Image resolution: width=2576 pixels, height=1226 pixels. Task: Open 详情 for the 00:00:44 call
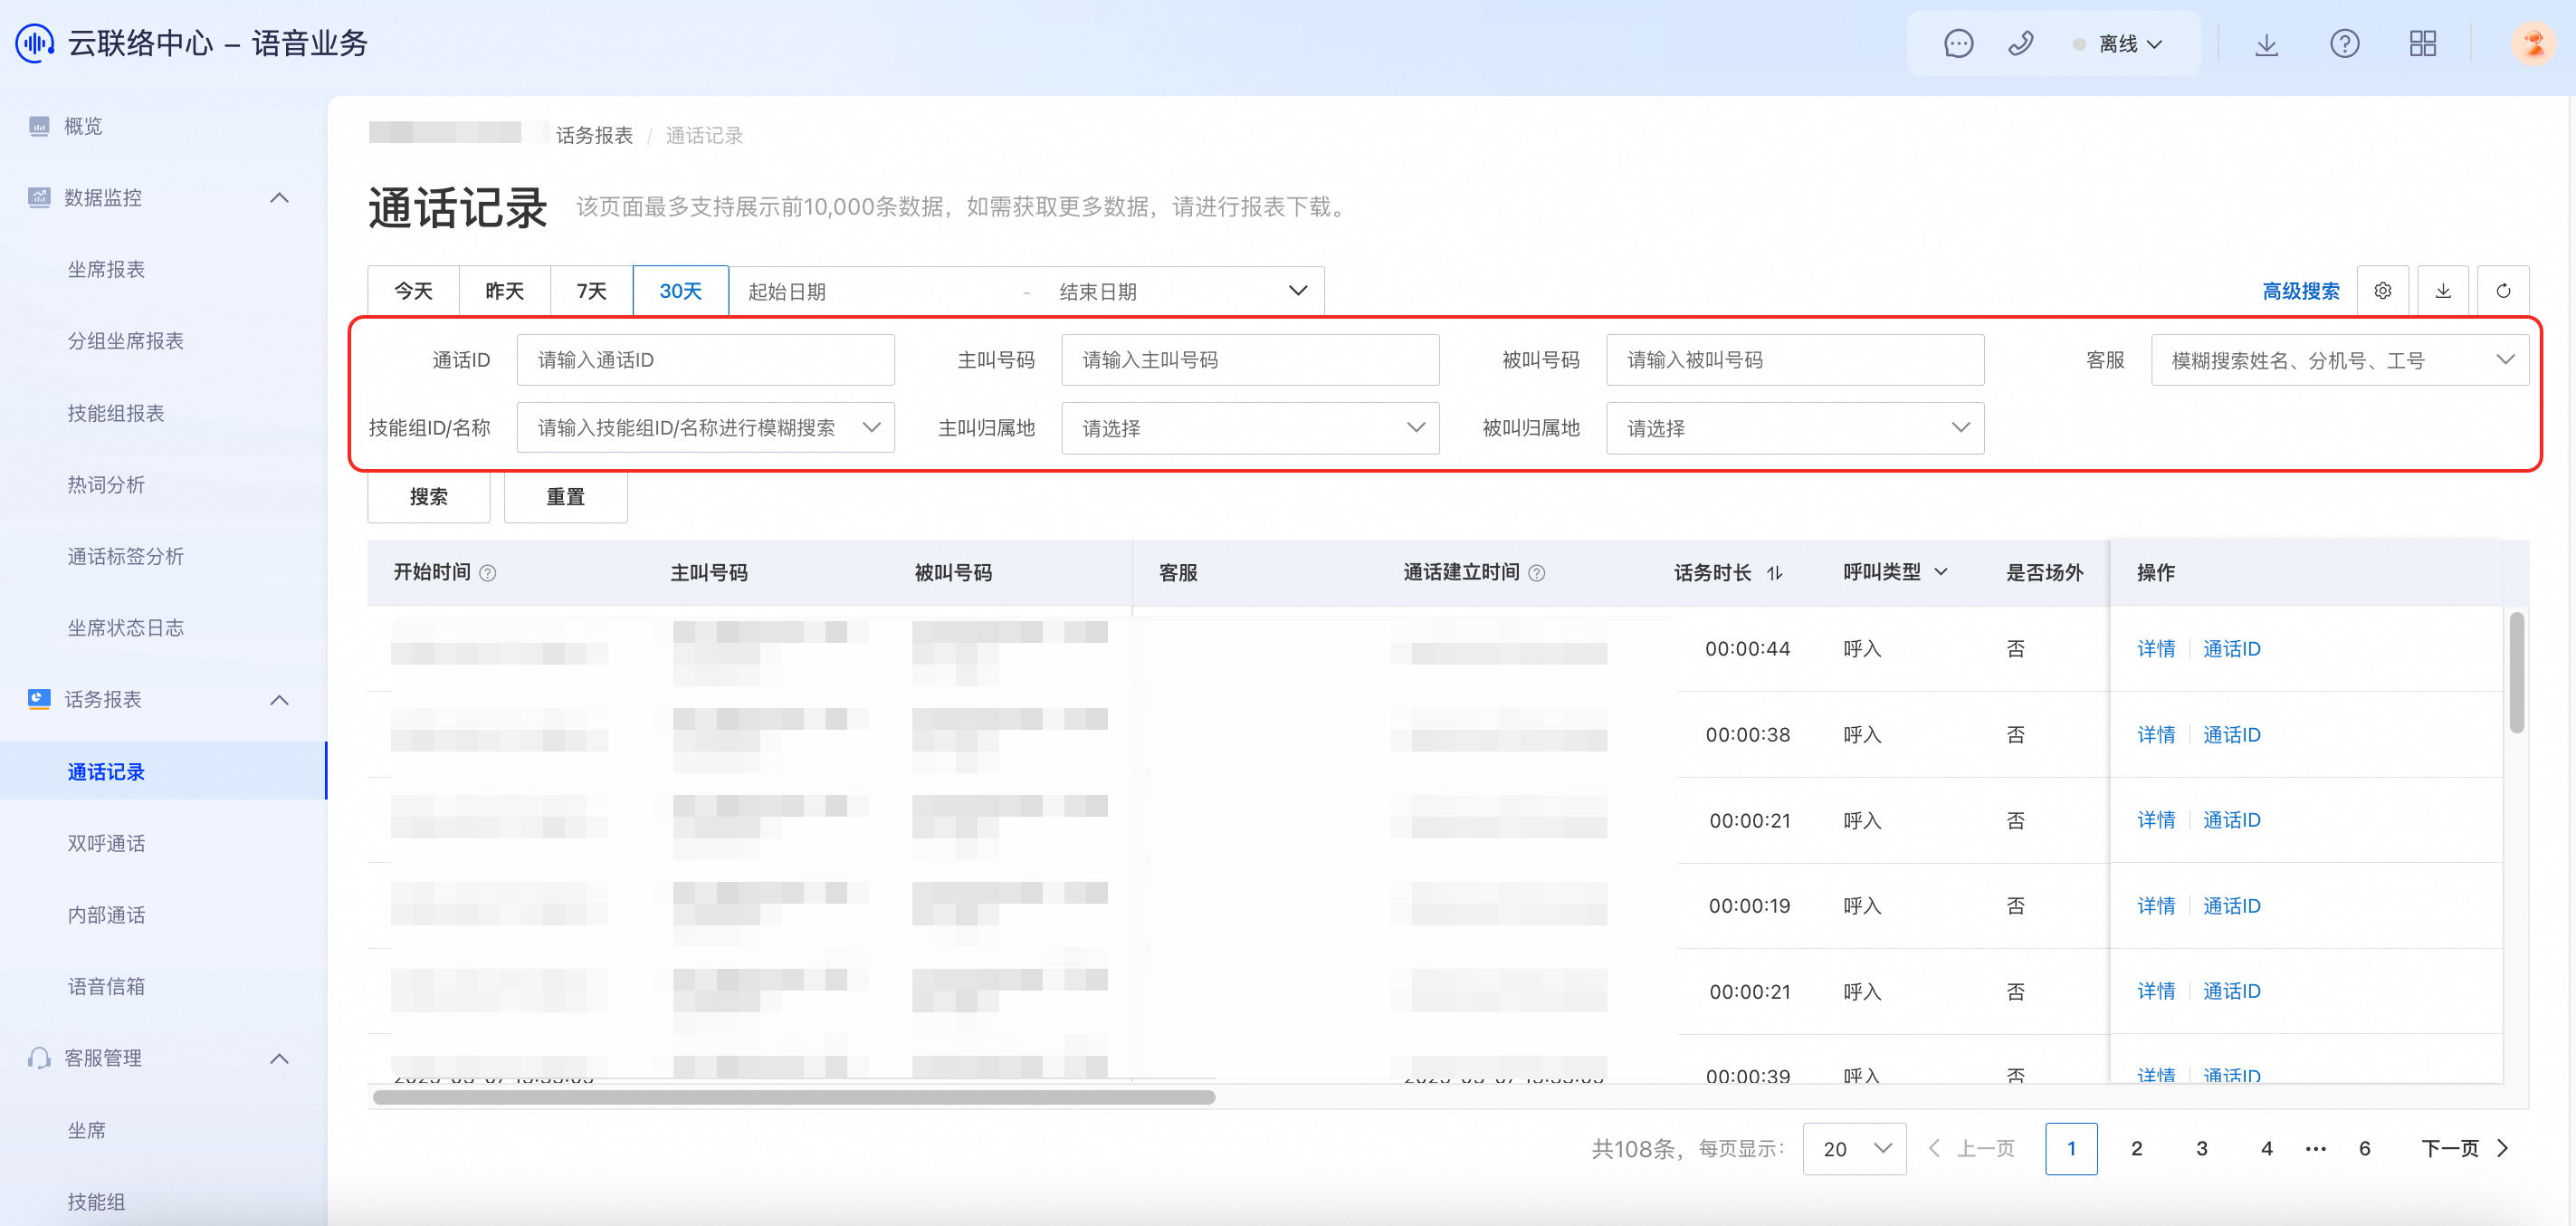point(2156,649)
